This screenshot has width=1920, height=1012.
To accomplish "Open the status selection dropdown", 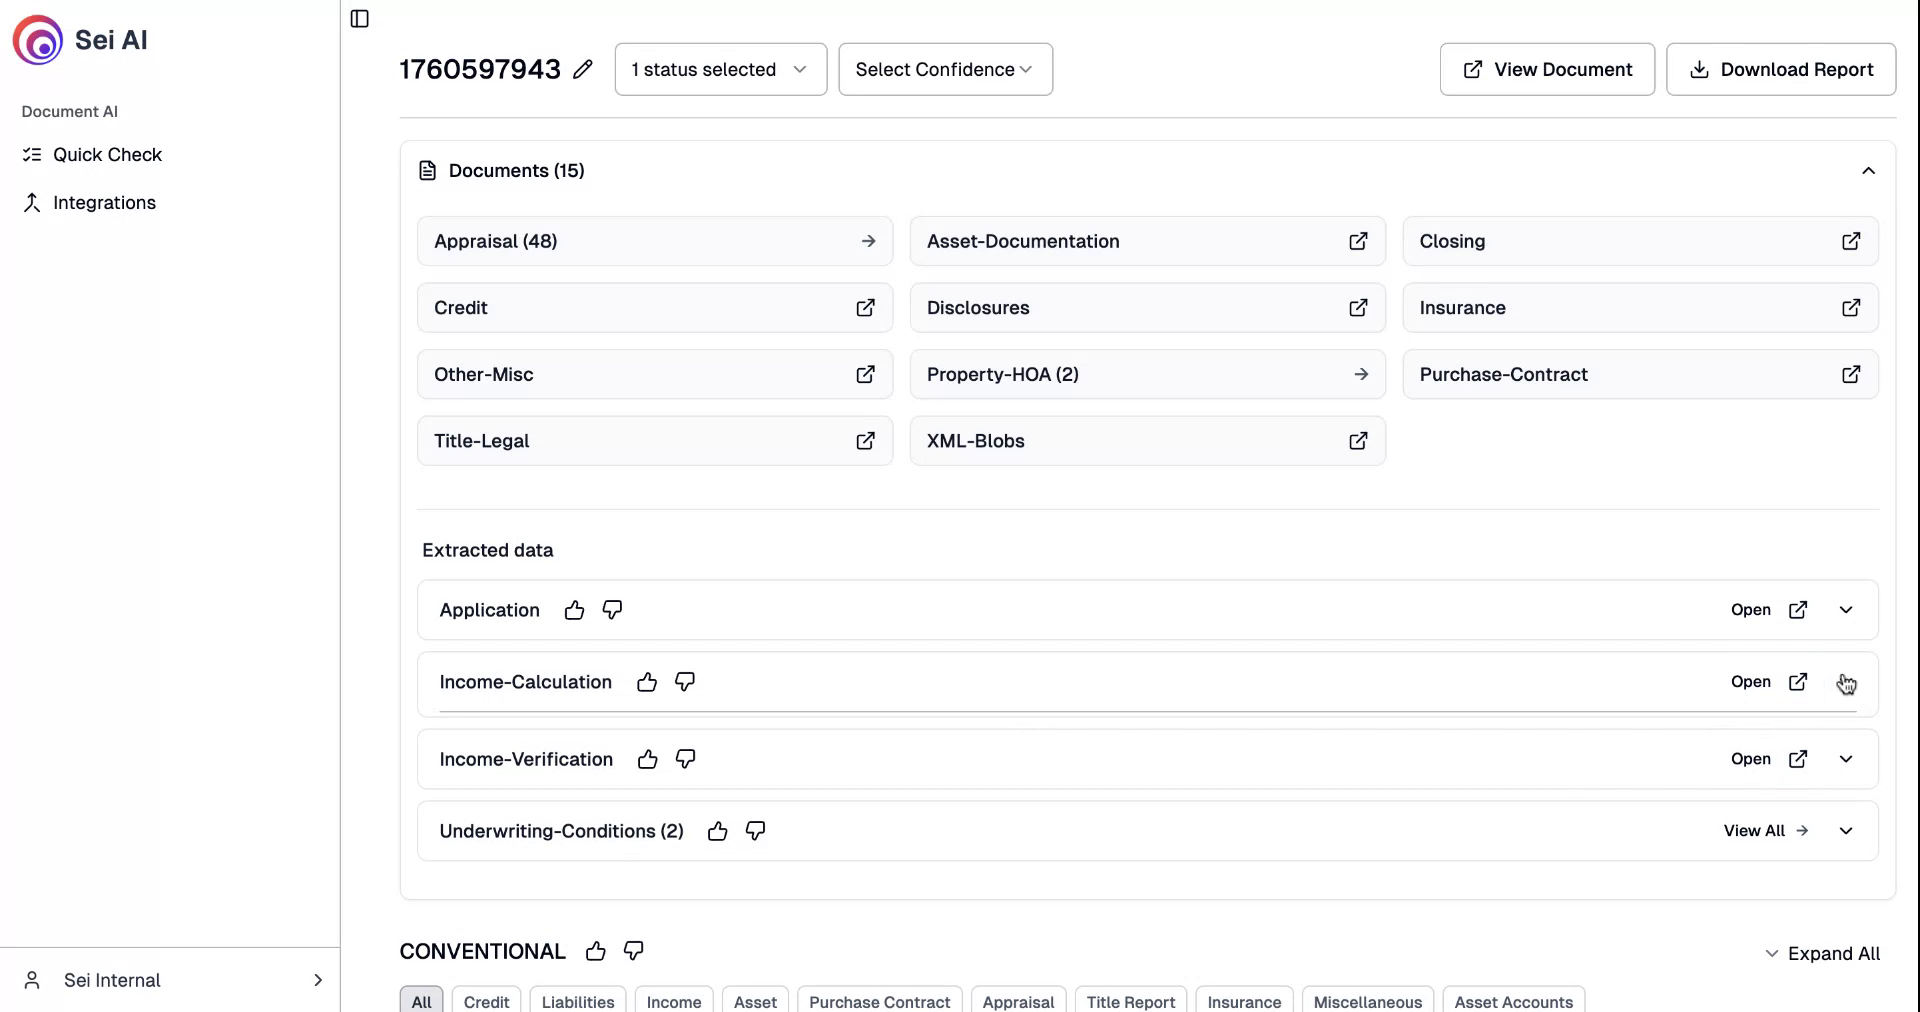I will (x=720, y=69).
